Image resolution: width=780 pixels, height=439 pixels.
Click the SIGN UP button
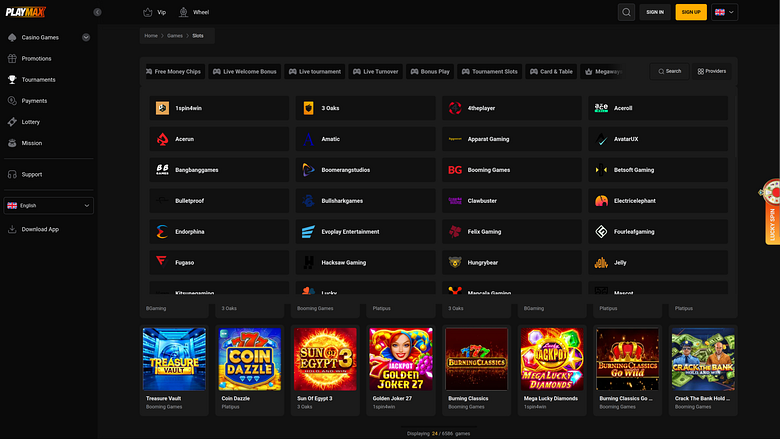pos(691,12)
